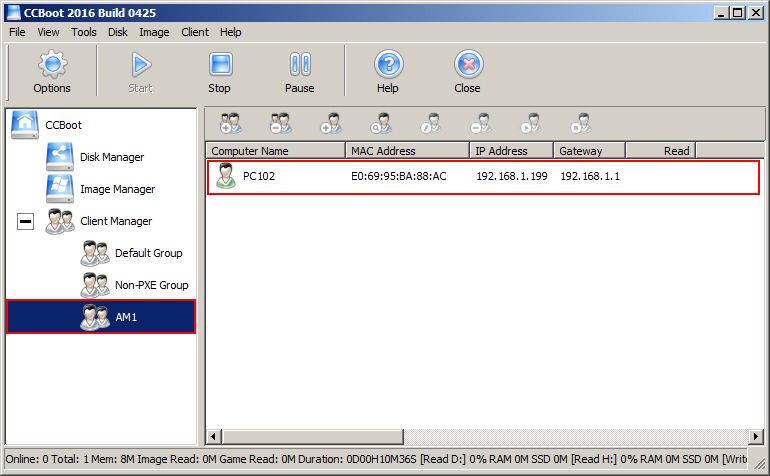Click the status bar Duration text

(x=357, y=459)
